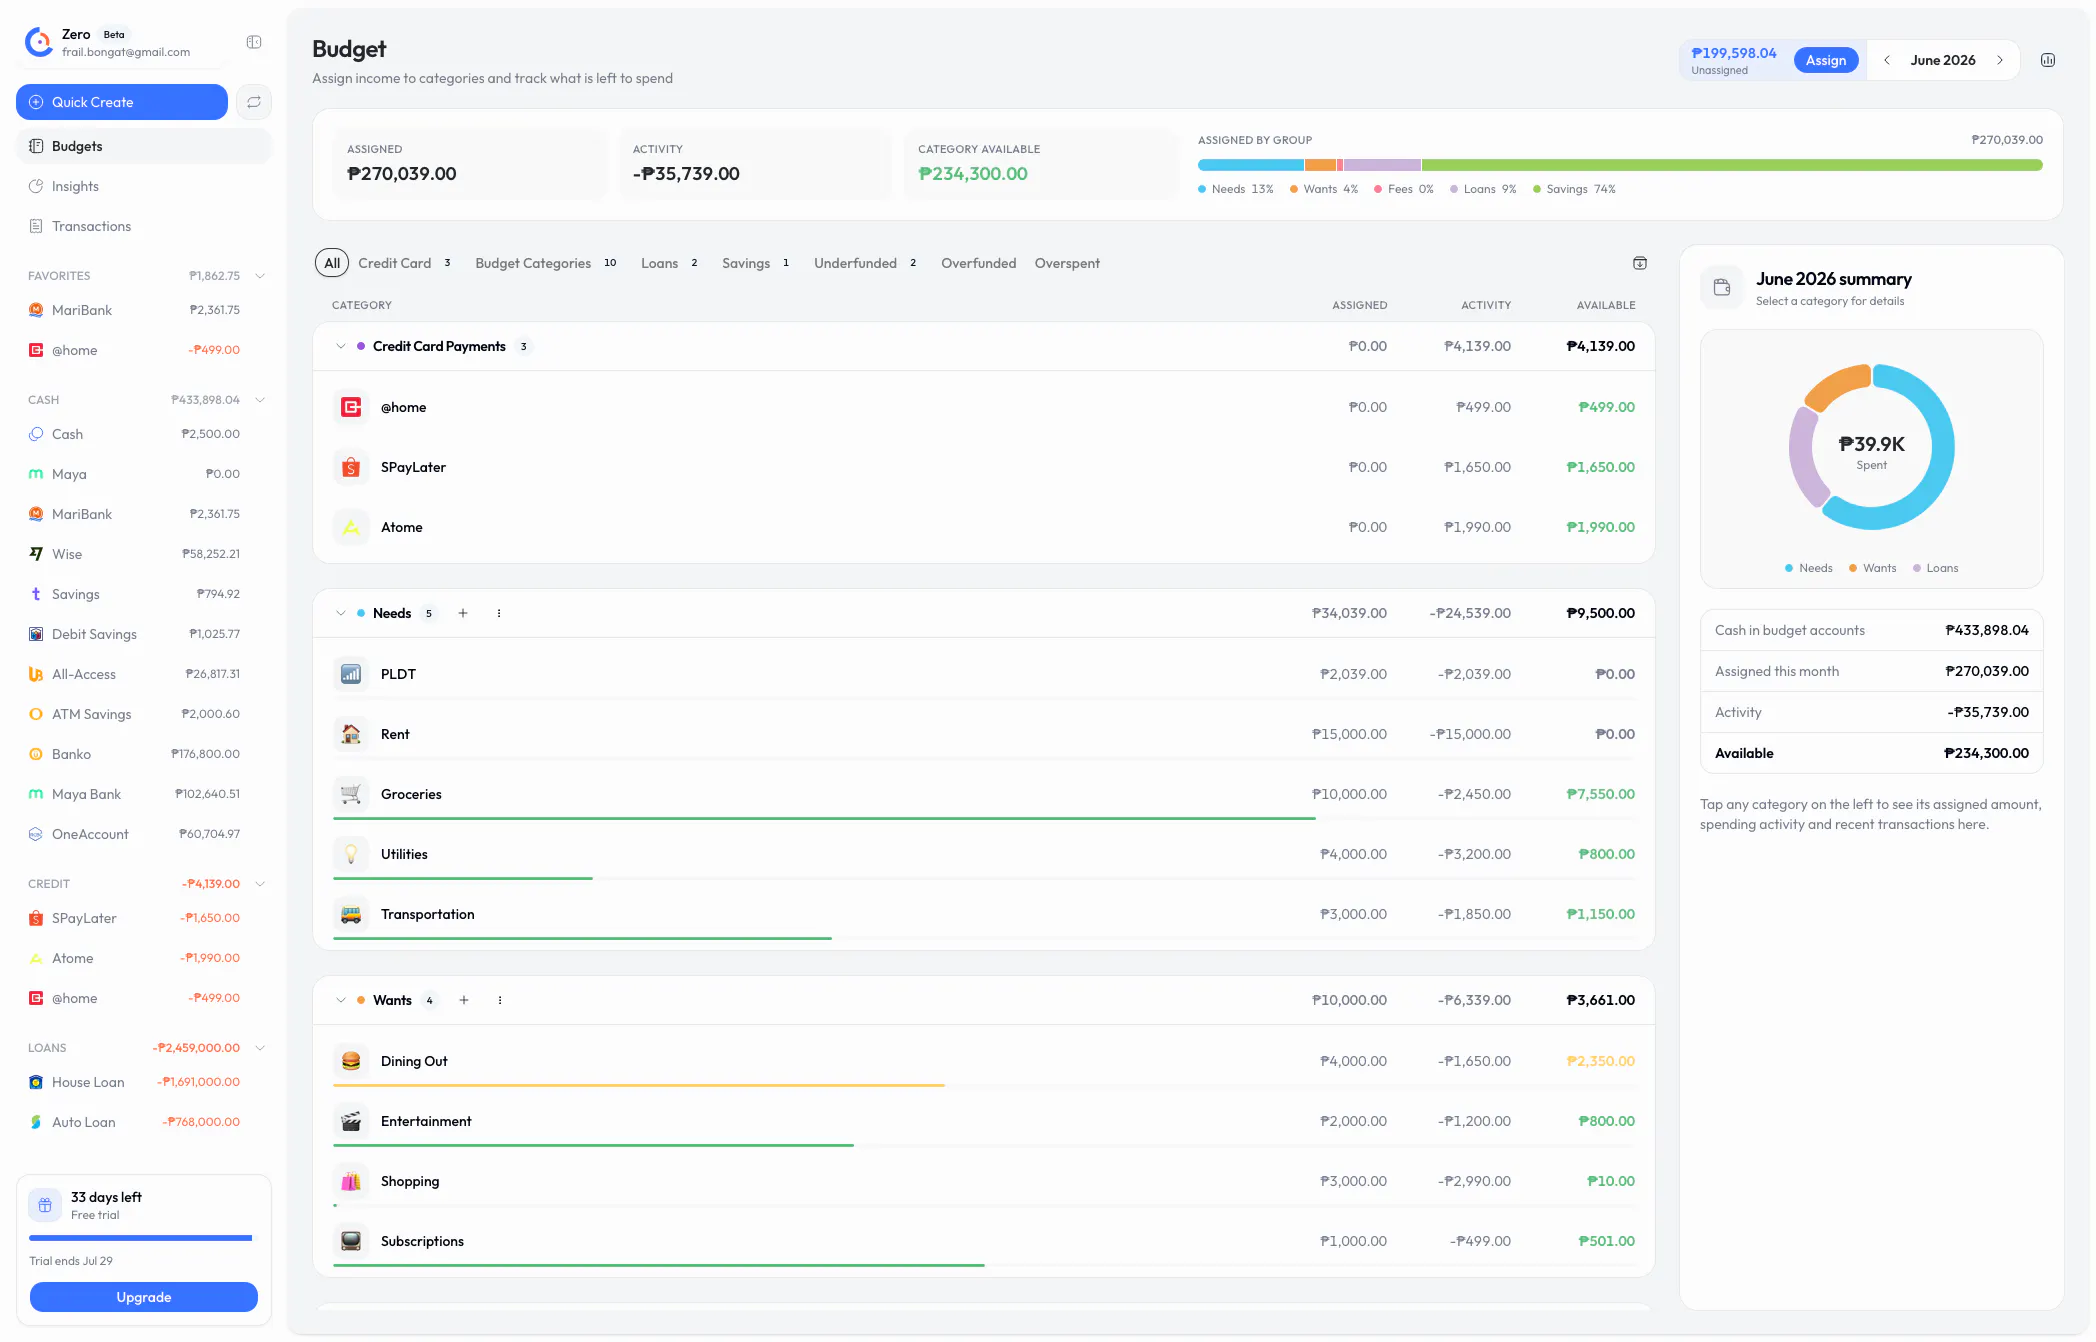Click the Shopping bags icon
The image size is (2096, 1342).
click(x=351, y=1181)
